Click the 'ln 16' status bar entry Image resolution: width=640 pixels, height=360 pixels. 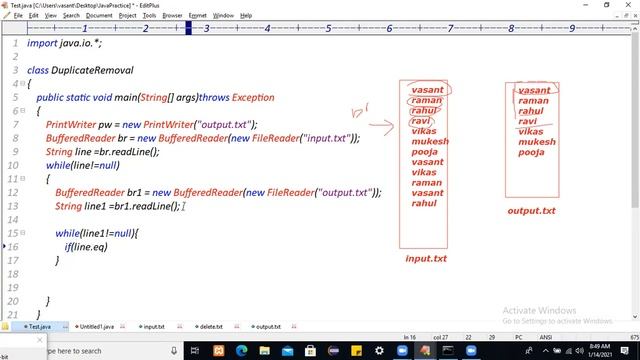tap(409, 337)
